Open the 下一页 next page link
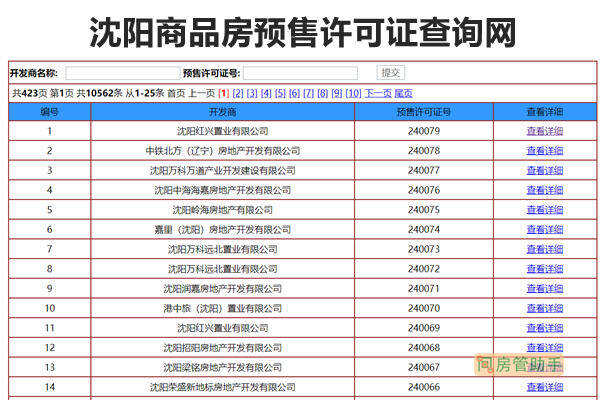Image resolution: width=600 pixels, height=400 pixels. (x=378, y=93)
